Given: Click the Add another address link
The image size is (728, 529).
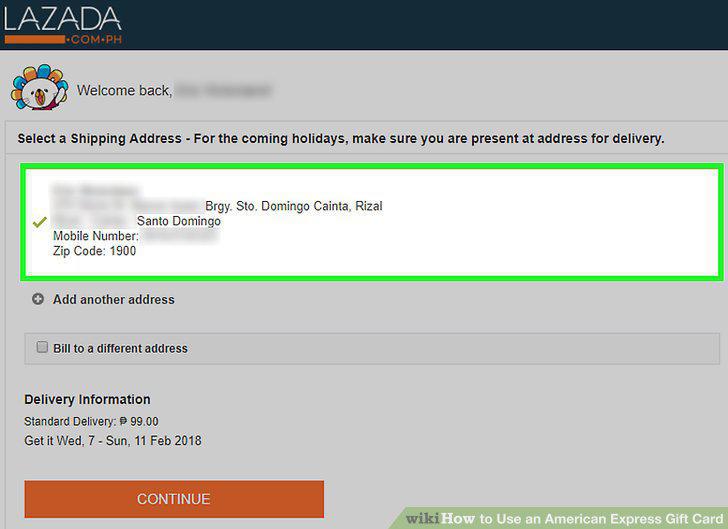Looking at the screenshot, I should tap(114, 300).
